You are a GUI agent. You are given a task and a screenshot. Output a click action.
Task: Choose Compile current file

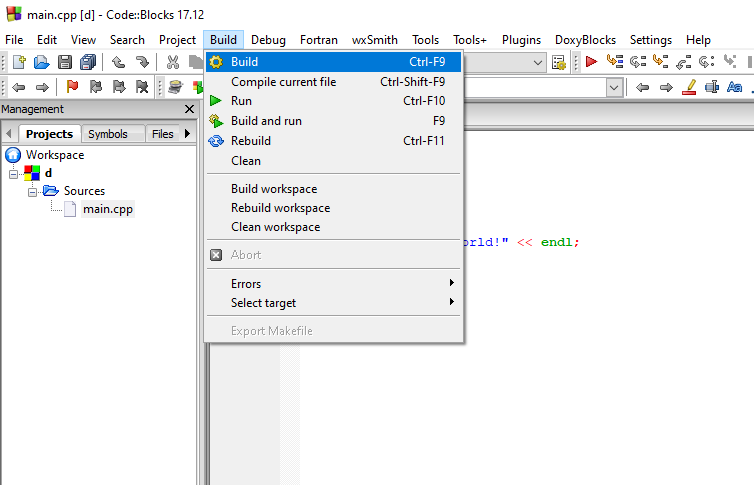tap(333, 82)
